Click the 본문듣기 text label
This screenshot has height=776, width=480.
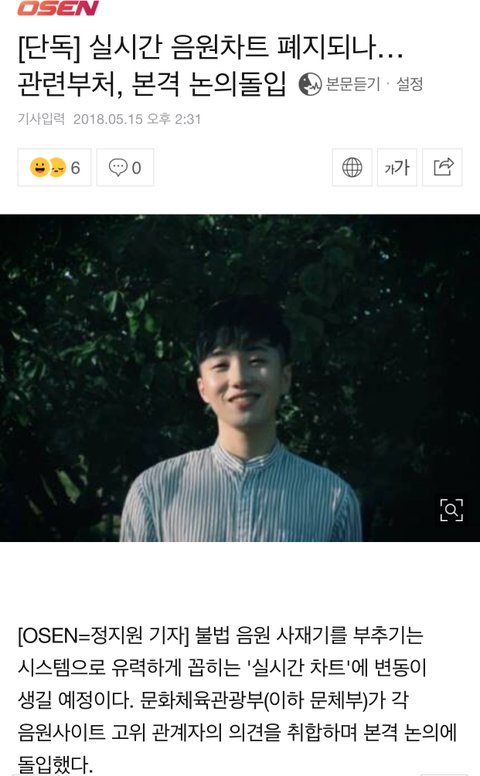coord(352,84)
